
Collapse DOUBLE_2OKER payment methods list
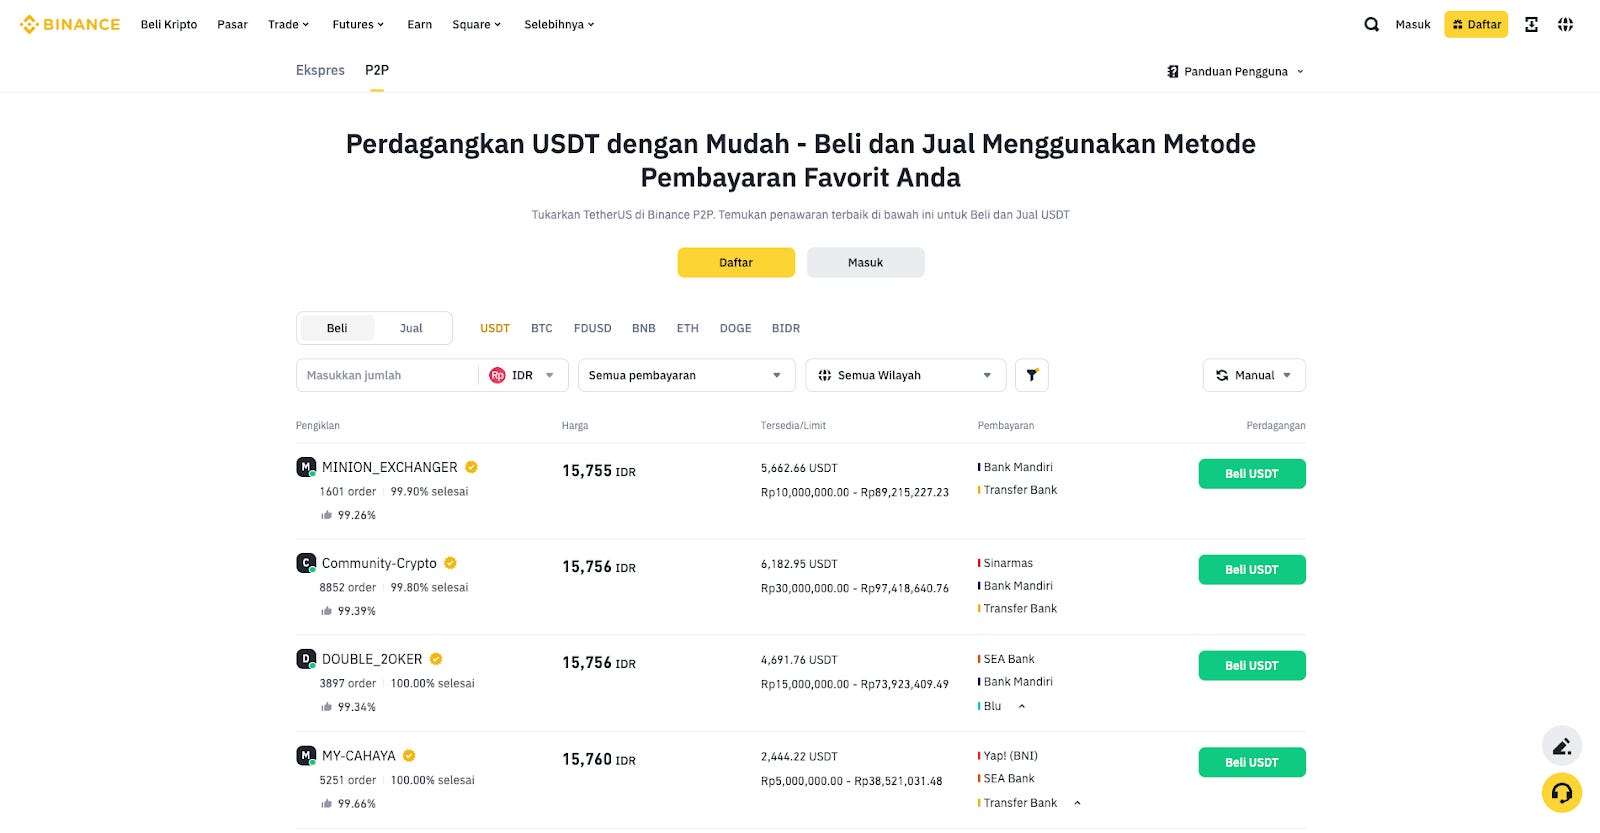pyautogui.click(x=1022, y=706)
